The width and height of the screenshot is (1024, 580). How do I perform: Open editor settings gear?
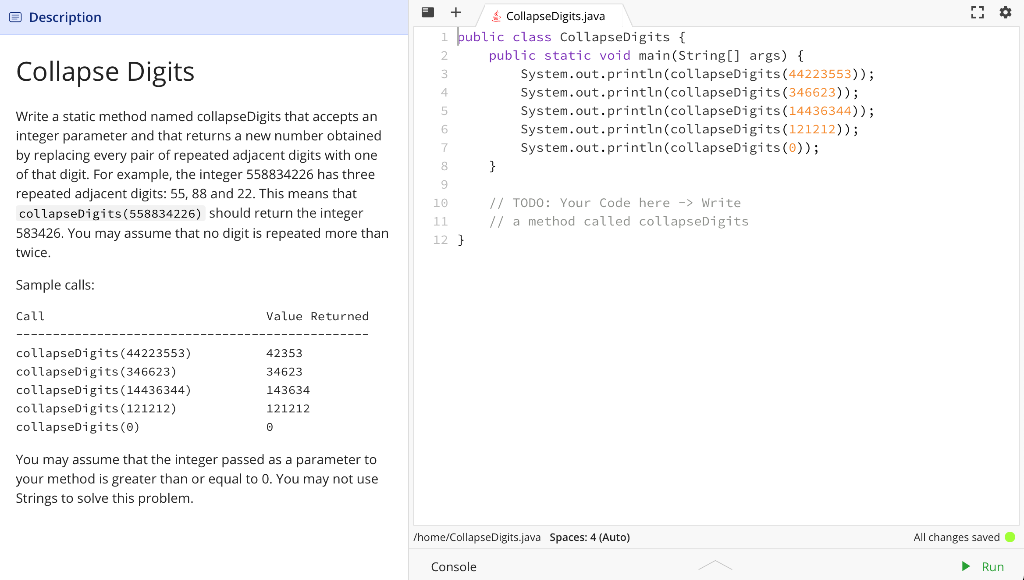click(1005, 12)
